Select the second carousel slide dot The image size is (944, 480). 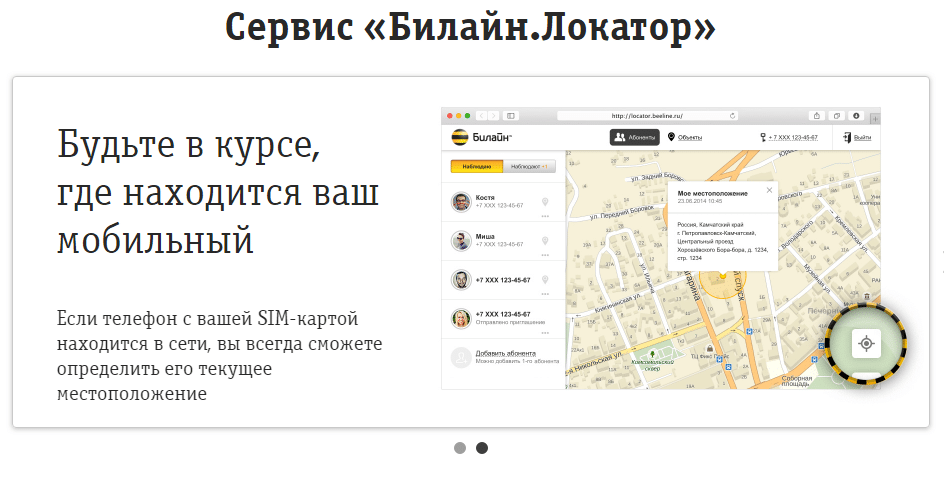tap(482, 448)
